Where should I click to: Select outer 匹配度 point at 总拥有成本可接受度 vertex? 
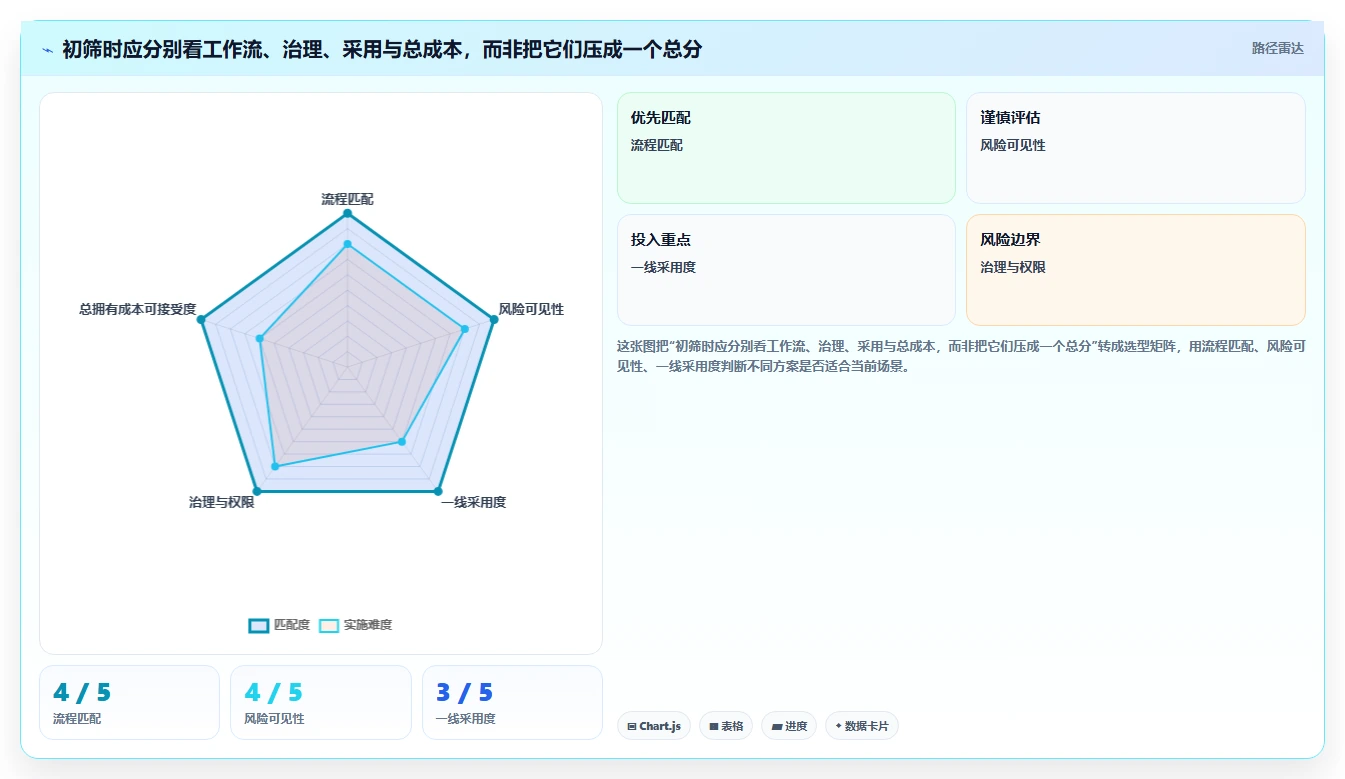201,320
